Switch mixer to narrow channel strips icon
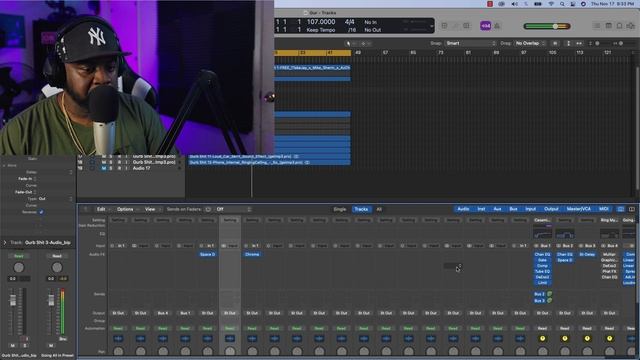This screenshot has width=640, height=360. (620, 209)
